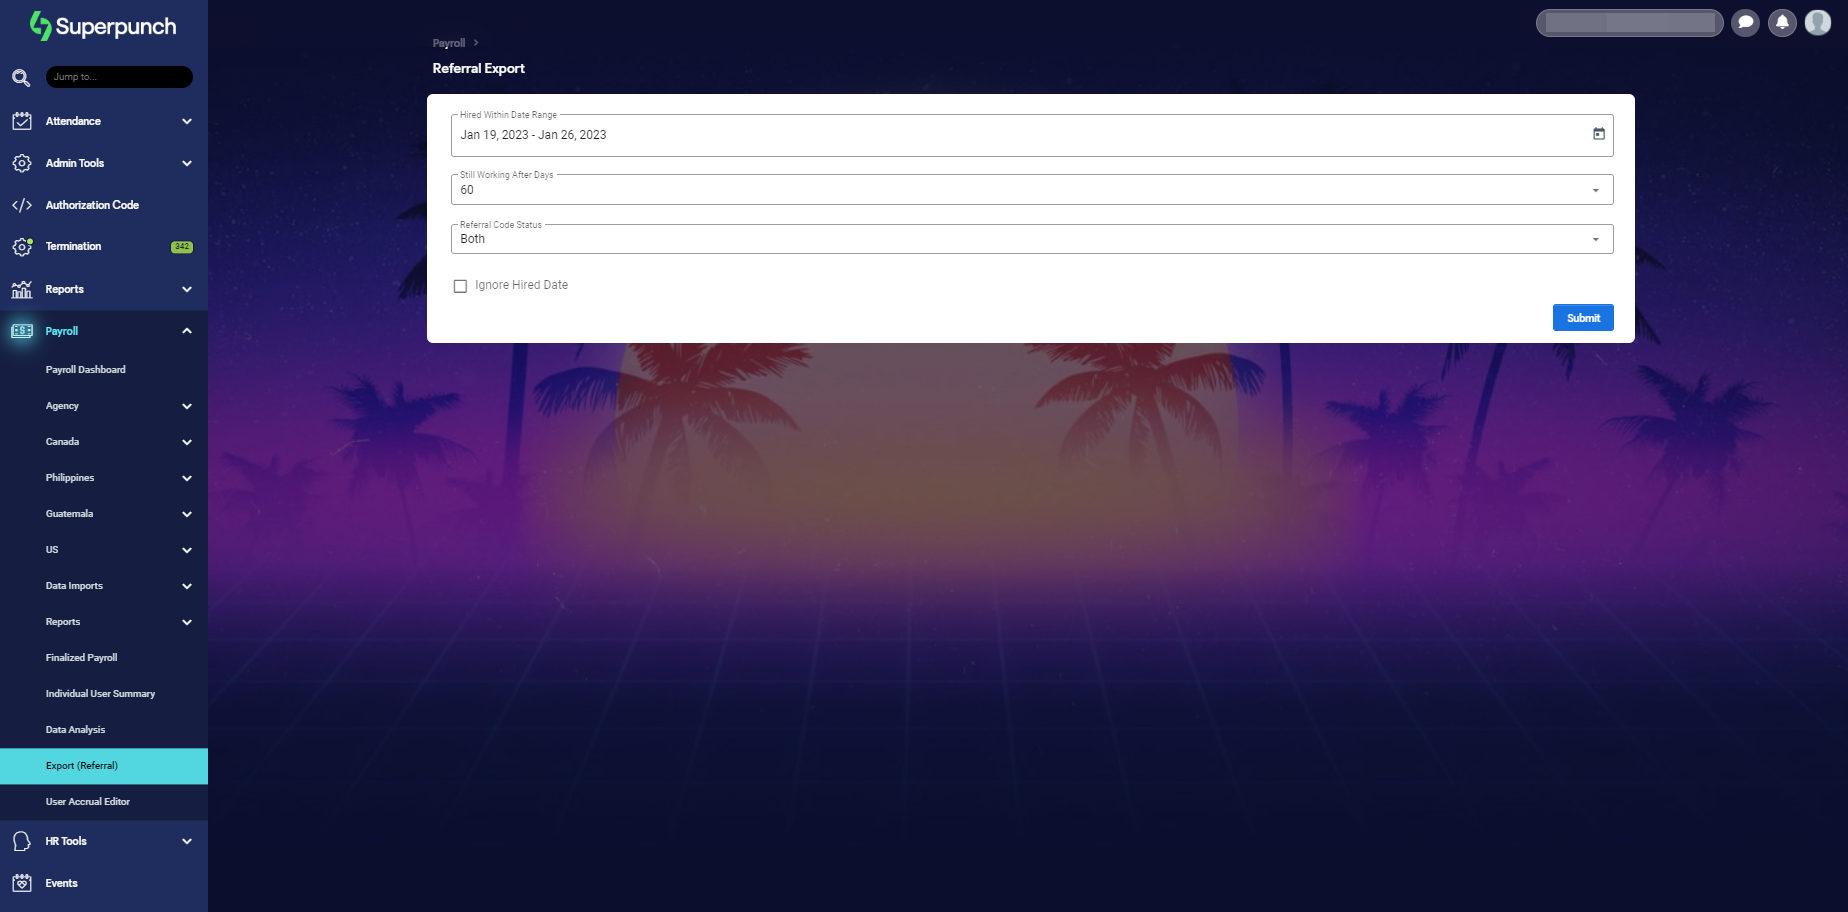
Task: Expand the Still Working After Days dropdown
Action: click(1597, 189)
